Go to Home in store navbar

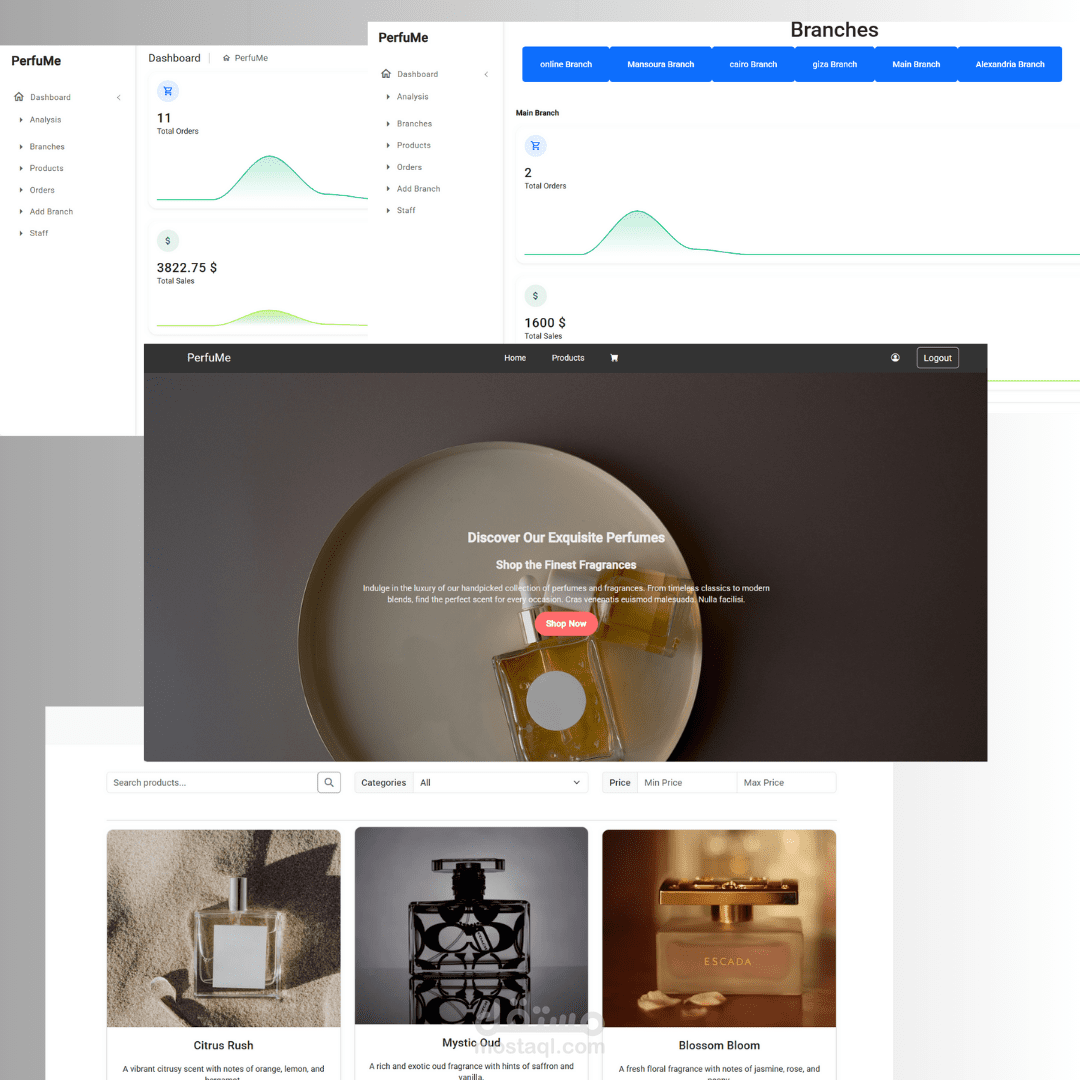point(515,358)
